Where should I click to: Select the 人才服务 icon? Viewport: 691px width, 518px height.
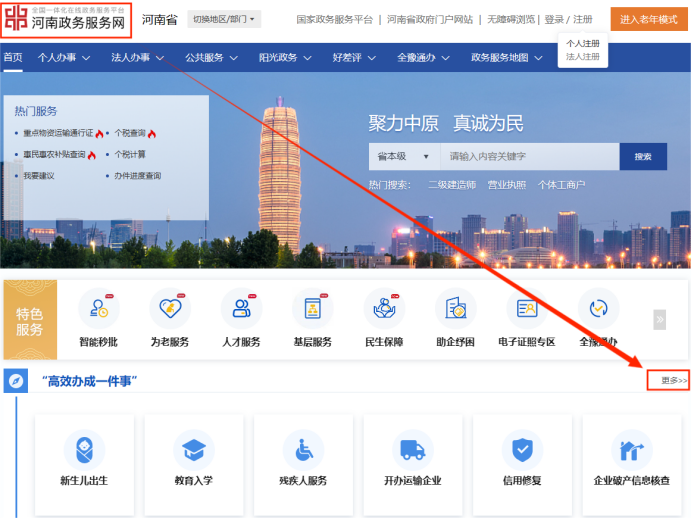[x=241, y=309]
